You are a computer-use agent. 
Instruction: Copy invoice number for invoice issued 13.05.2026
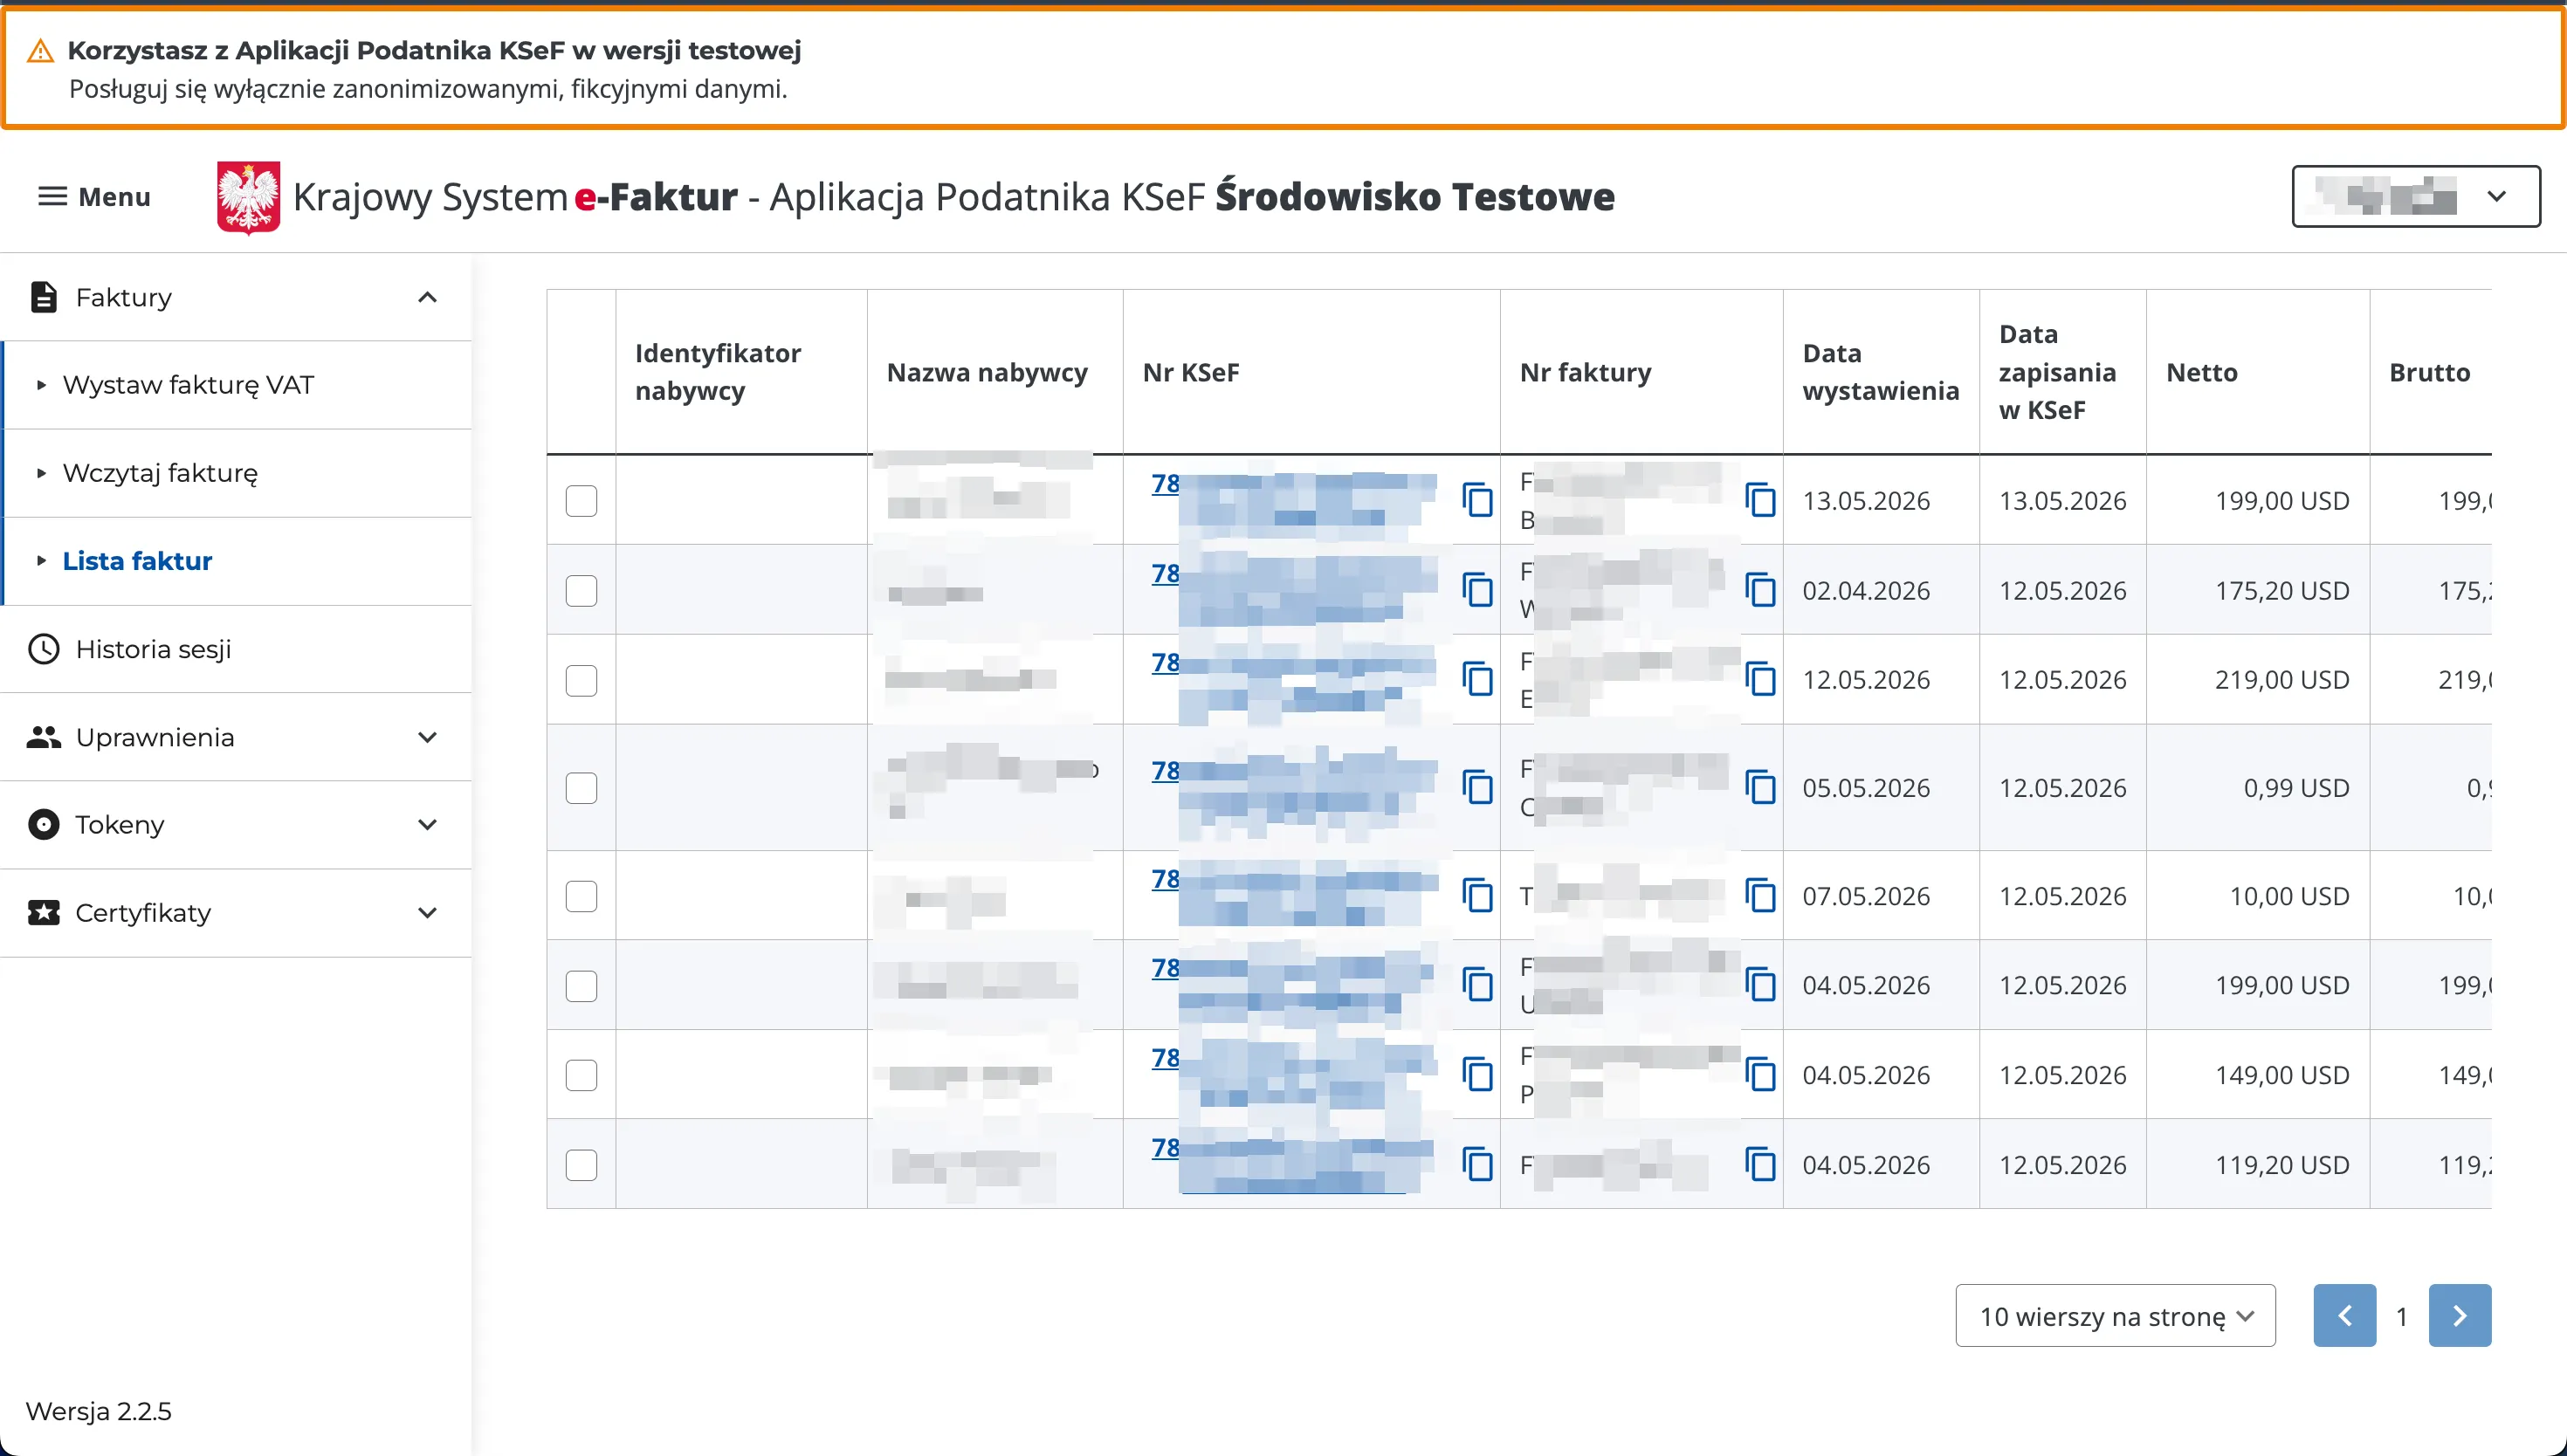click(1760, 500)
